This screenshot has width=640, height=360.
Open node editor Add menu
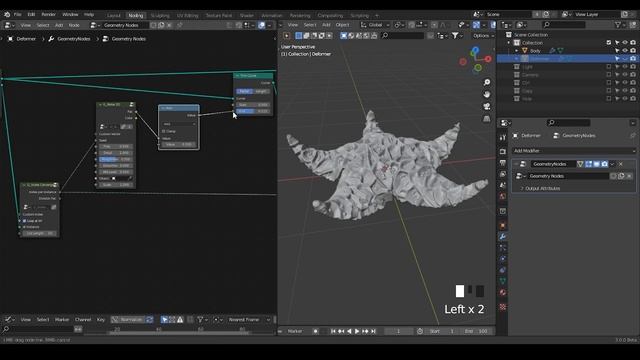[59, 25]
